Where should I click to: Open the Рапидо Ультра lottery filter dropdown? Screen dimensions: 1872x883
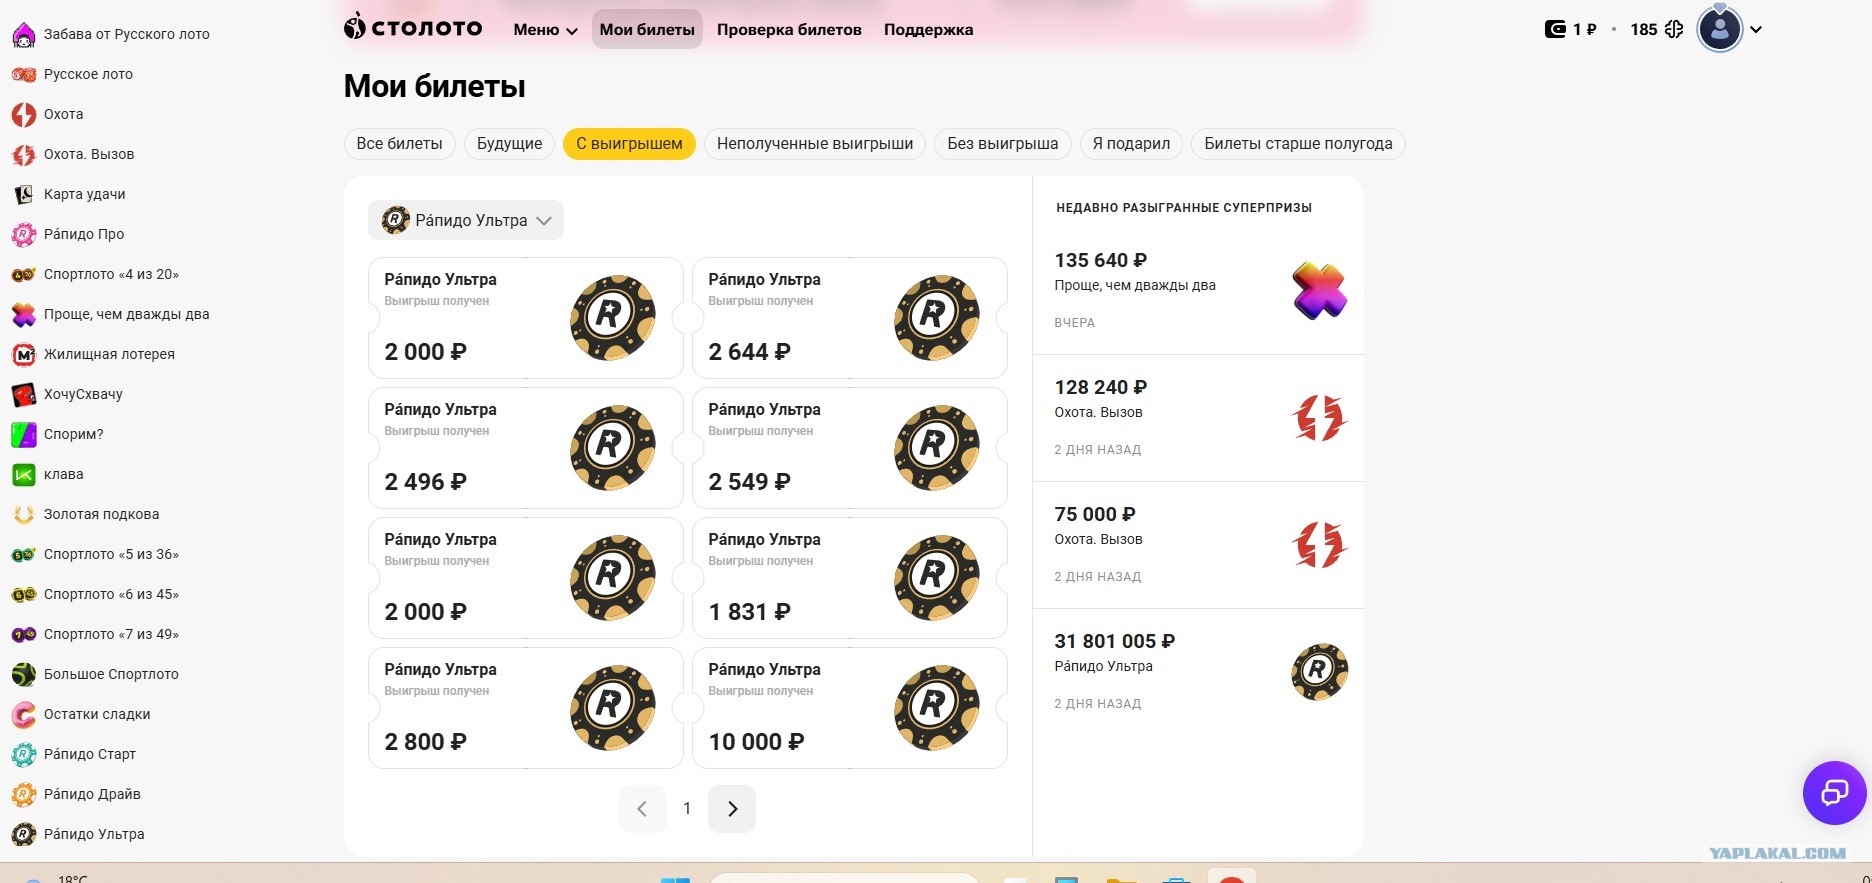[x=466, y=220]
